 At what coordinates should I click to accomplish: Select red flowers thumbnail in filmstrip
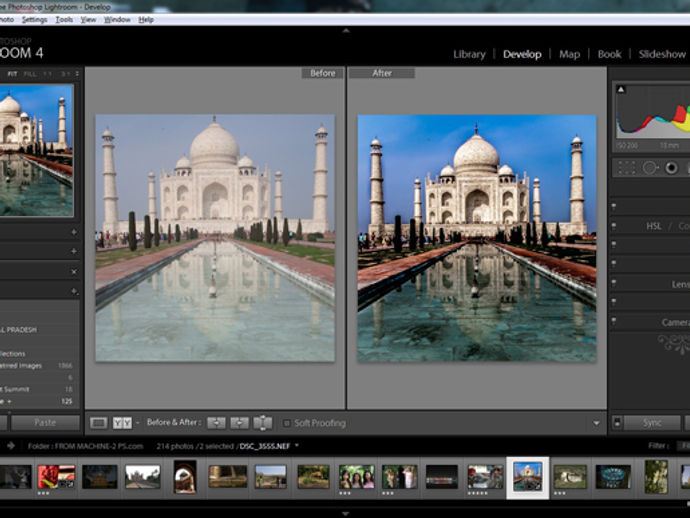coord(56,477)
